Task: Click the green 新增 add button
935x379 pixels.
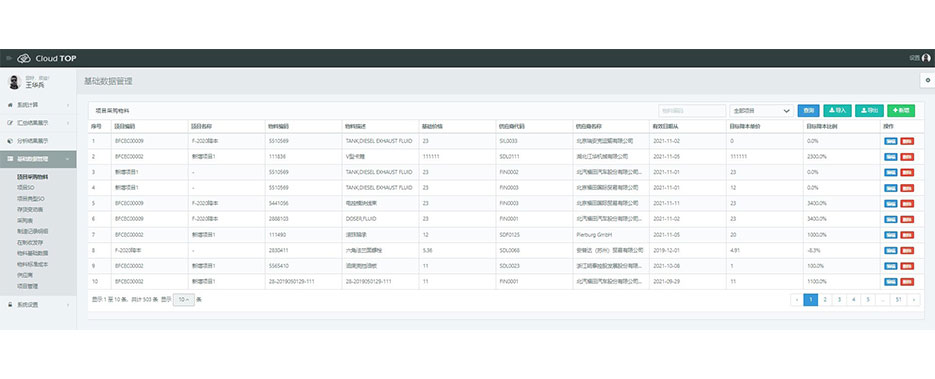Action: [x=901, y=110]
